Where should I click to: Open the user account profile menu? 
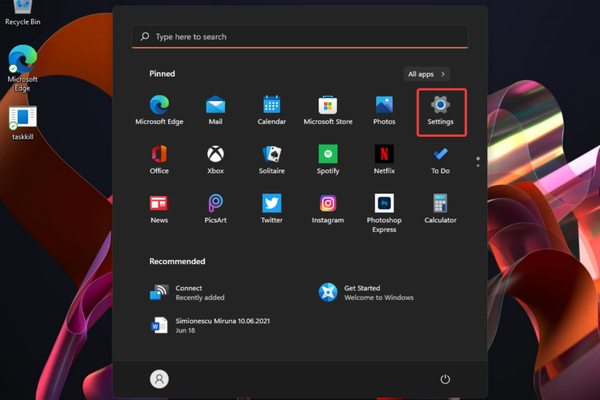coord(159,379)
